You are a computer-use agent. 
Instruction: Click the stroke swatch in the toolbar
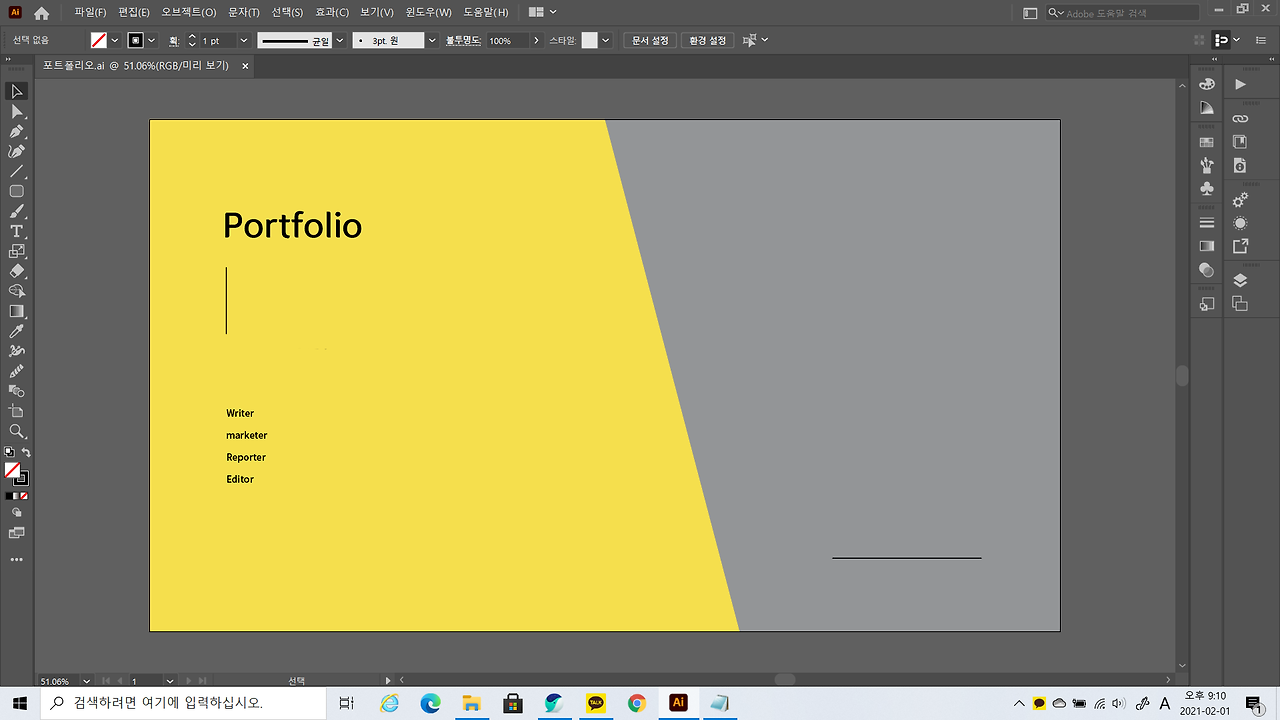pos(21,478)
